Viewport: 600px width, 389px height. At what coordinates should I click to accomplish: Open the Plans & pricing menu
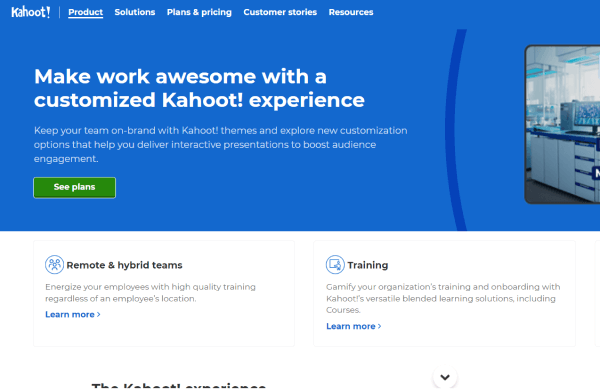click(199, 12)
